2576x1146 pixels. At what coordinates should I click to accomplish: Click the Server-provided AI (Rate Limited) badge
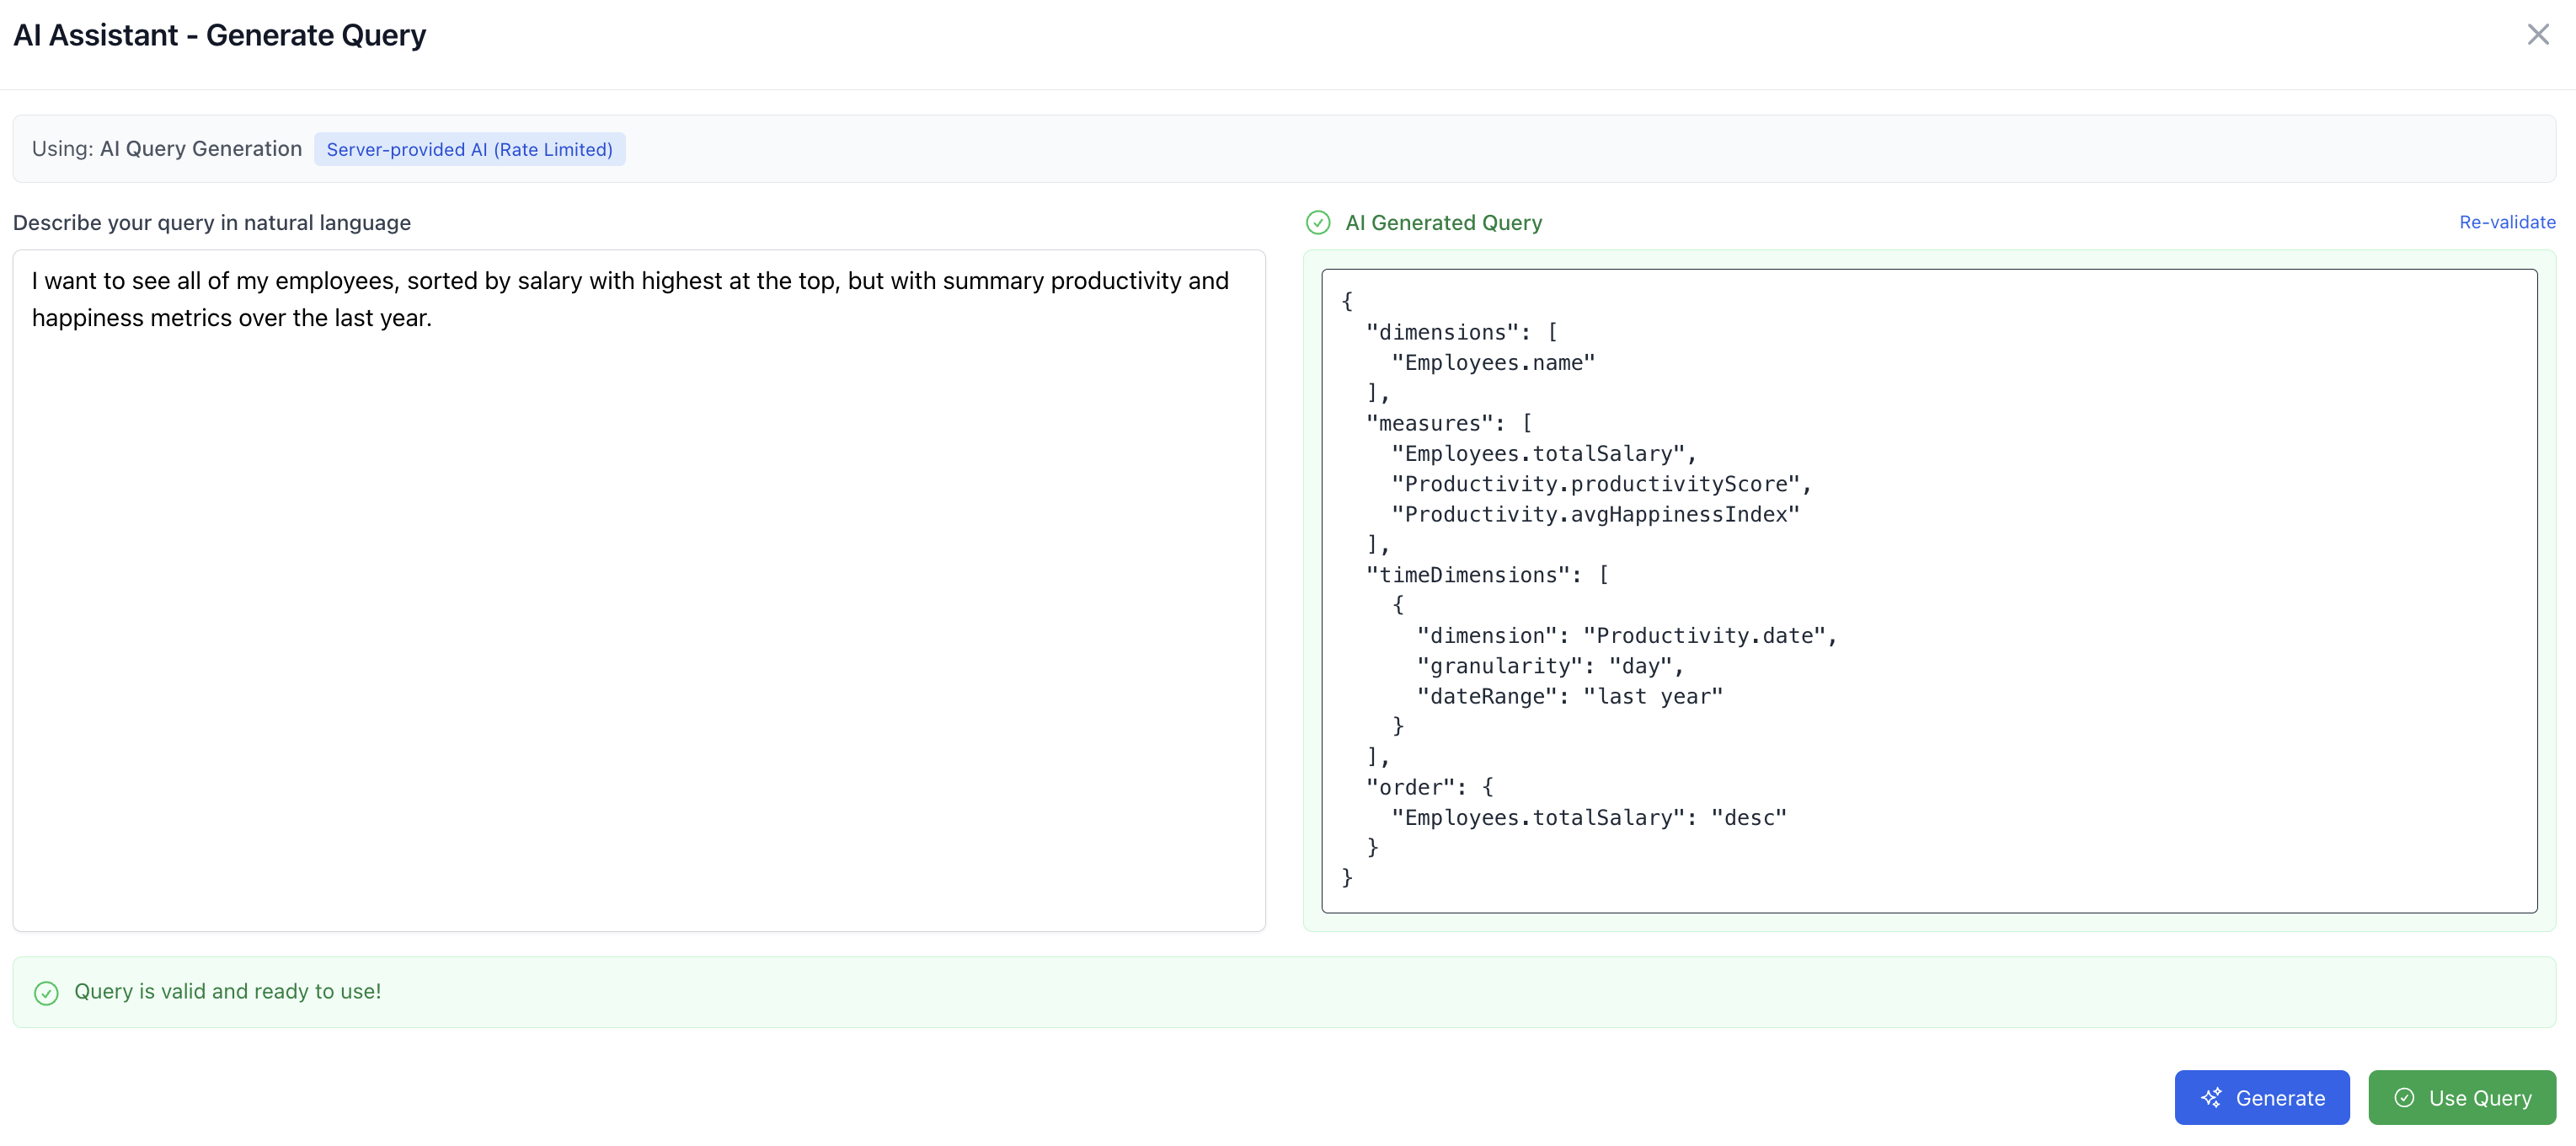(469, 149)
